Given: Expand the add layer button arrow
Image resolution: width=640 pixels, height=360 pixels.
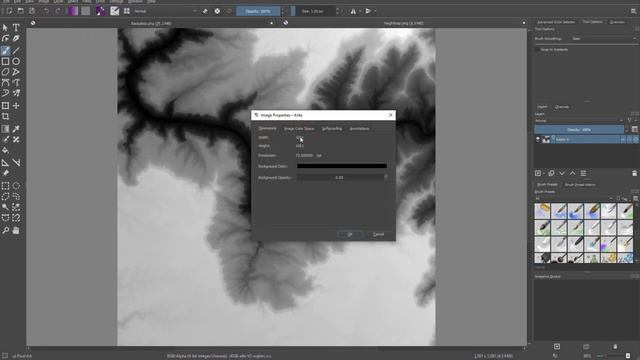Looking at the screenshot, I should (544, 173).
